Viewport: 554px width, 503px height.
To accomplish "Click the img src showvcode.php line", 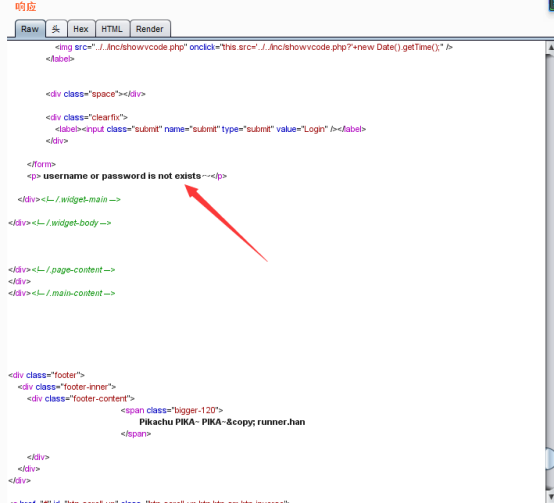I will point(253,47).
